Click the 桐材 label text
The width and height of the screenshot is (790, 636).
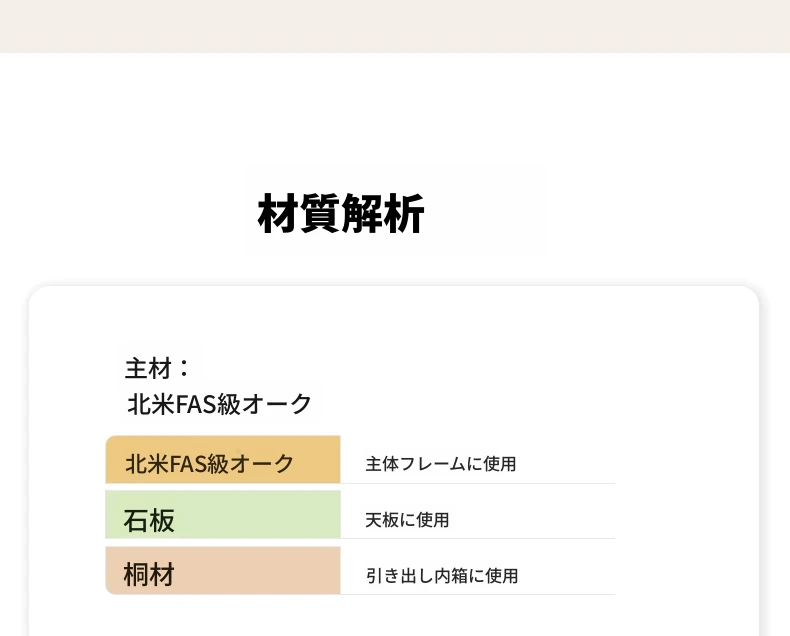[149, 575]
